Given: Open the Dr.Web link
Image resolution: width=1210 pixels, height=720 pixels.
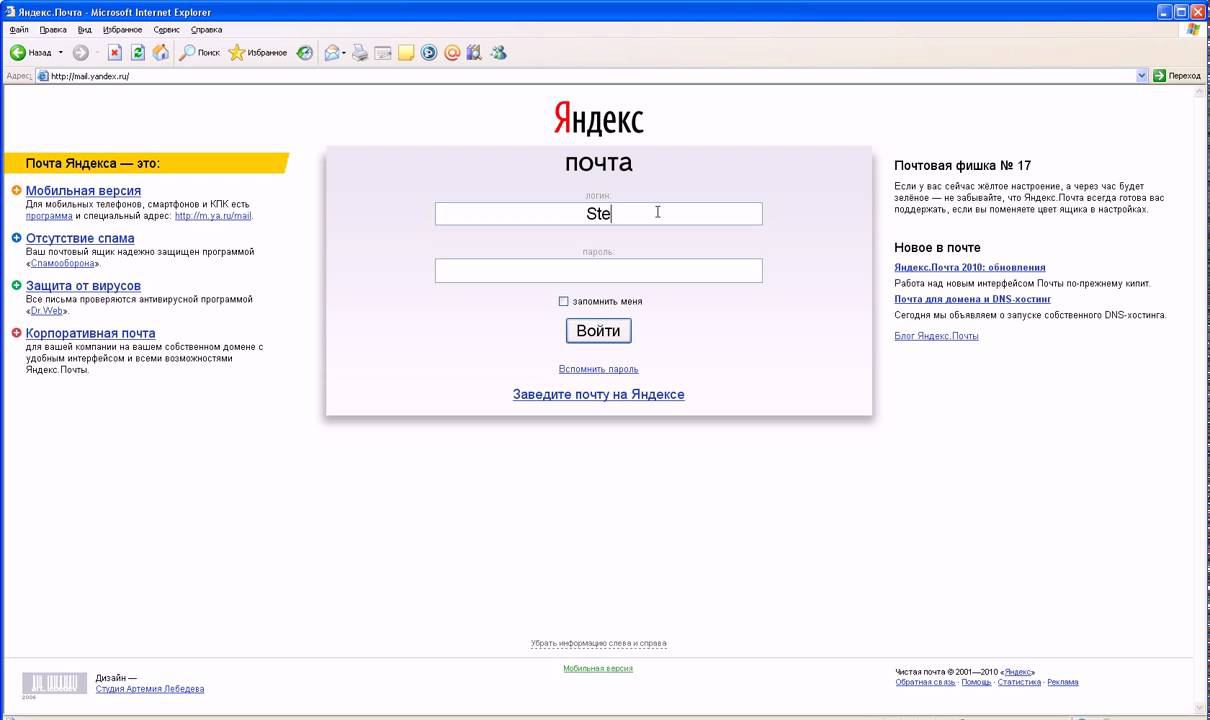Looking at the screenshot, I should coord(47,311).
